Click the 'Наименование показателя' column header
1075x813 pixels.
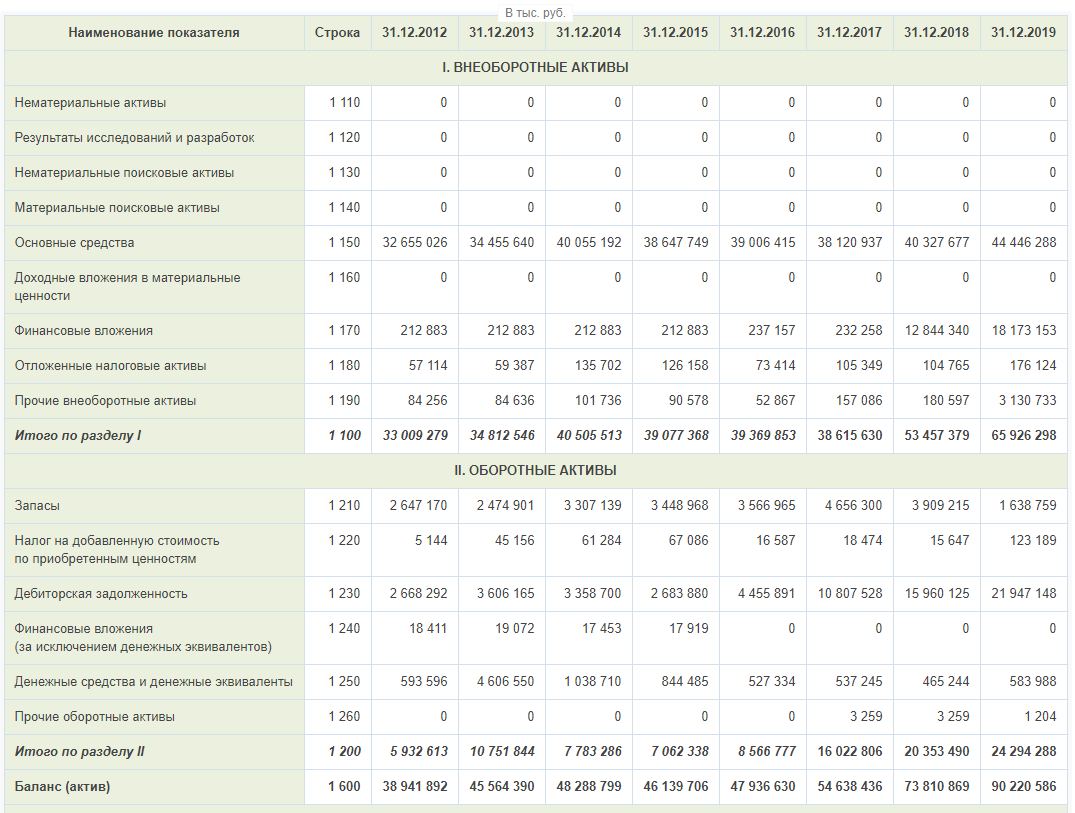point(154,32)
